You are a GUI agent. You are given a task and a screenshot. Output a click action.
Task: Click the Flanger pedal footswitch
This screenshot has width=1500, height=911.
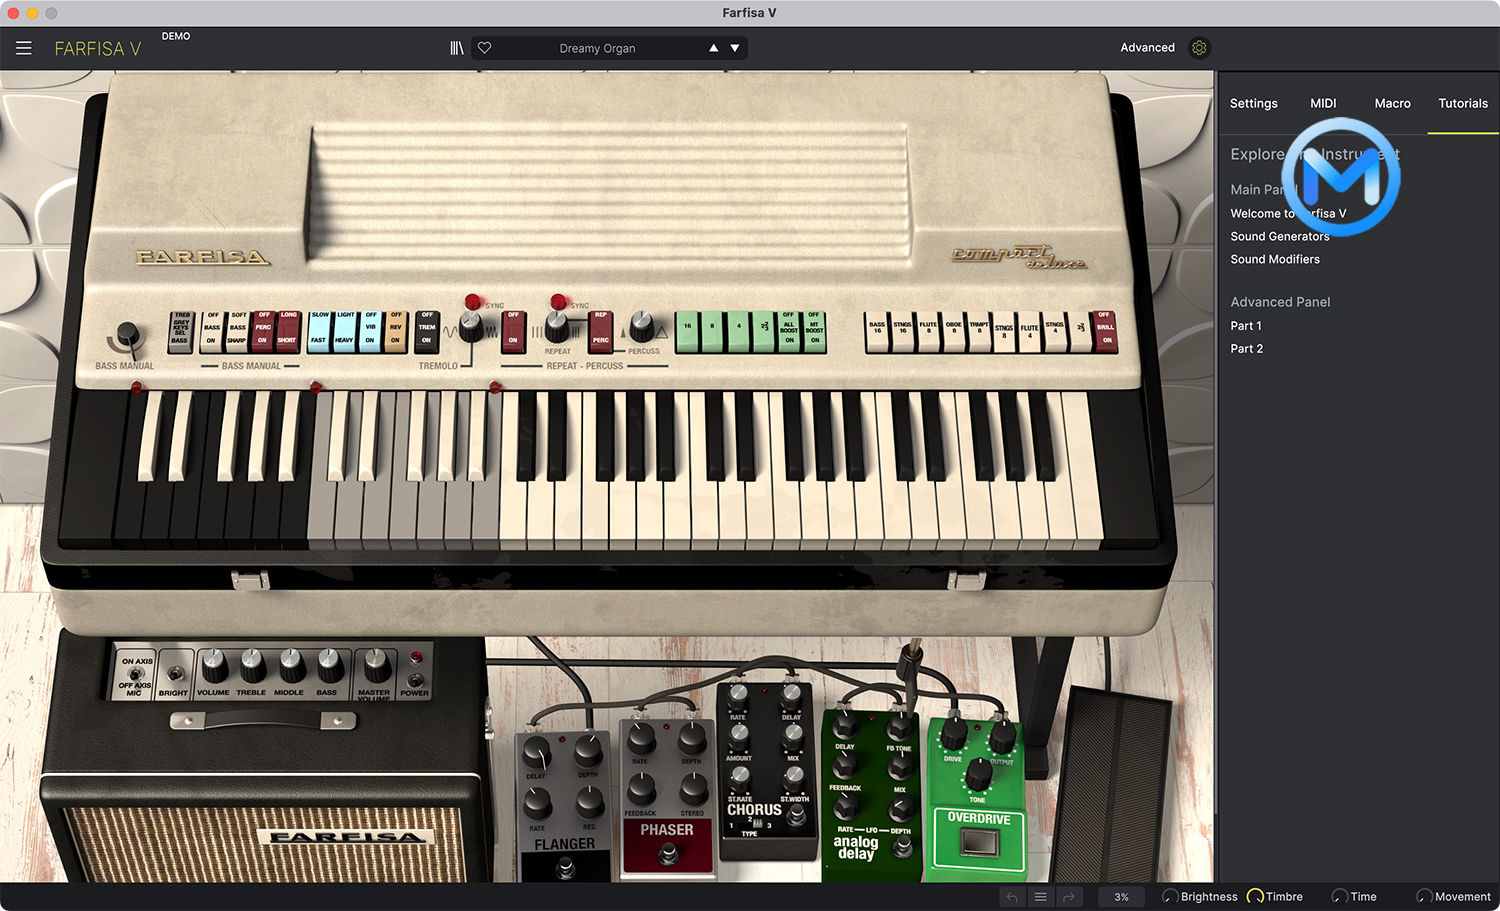pyautogui.click(x=565, y=868)
